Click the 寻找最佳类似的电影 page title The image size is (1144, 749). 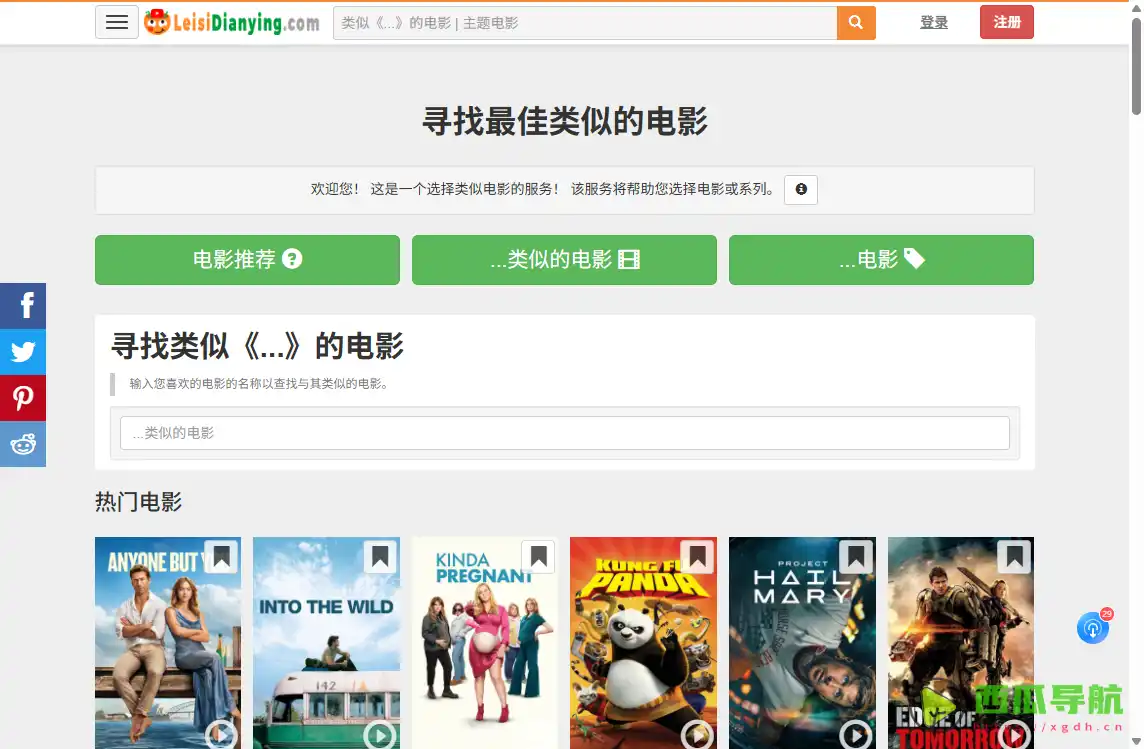pos(565,120)
